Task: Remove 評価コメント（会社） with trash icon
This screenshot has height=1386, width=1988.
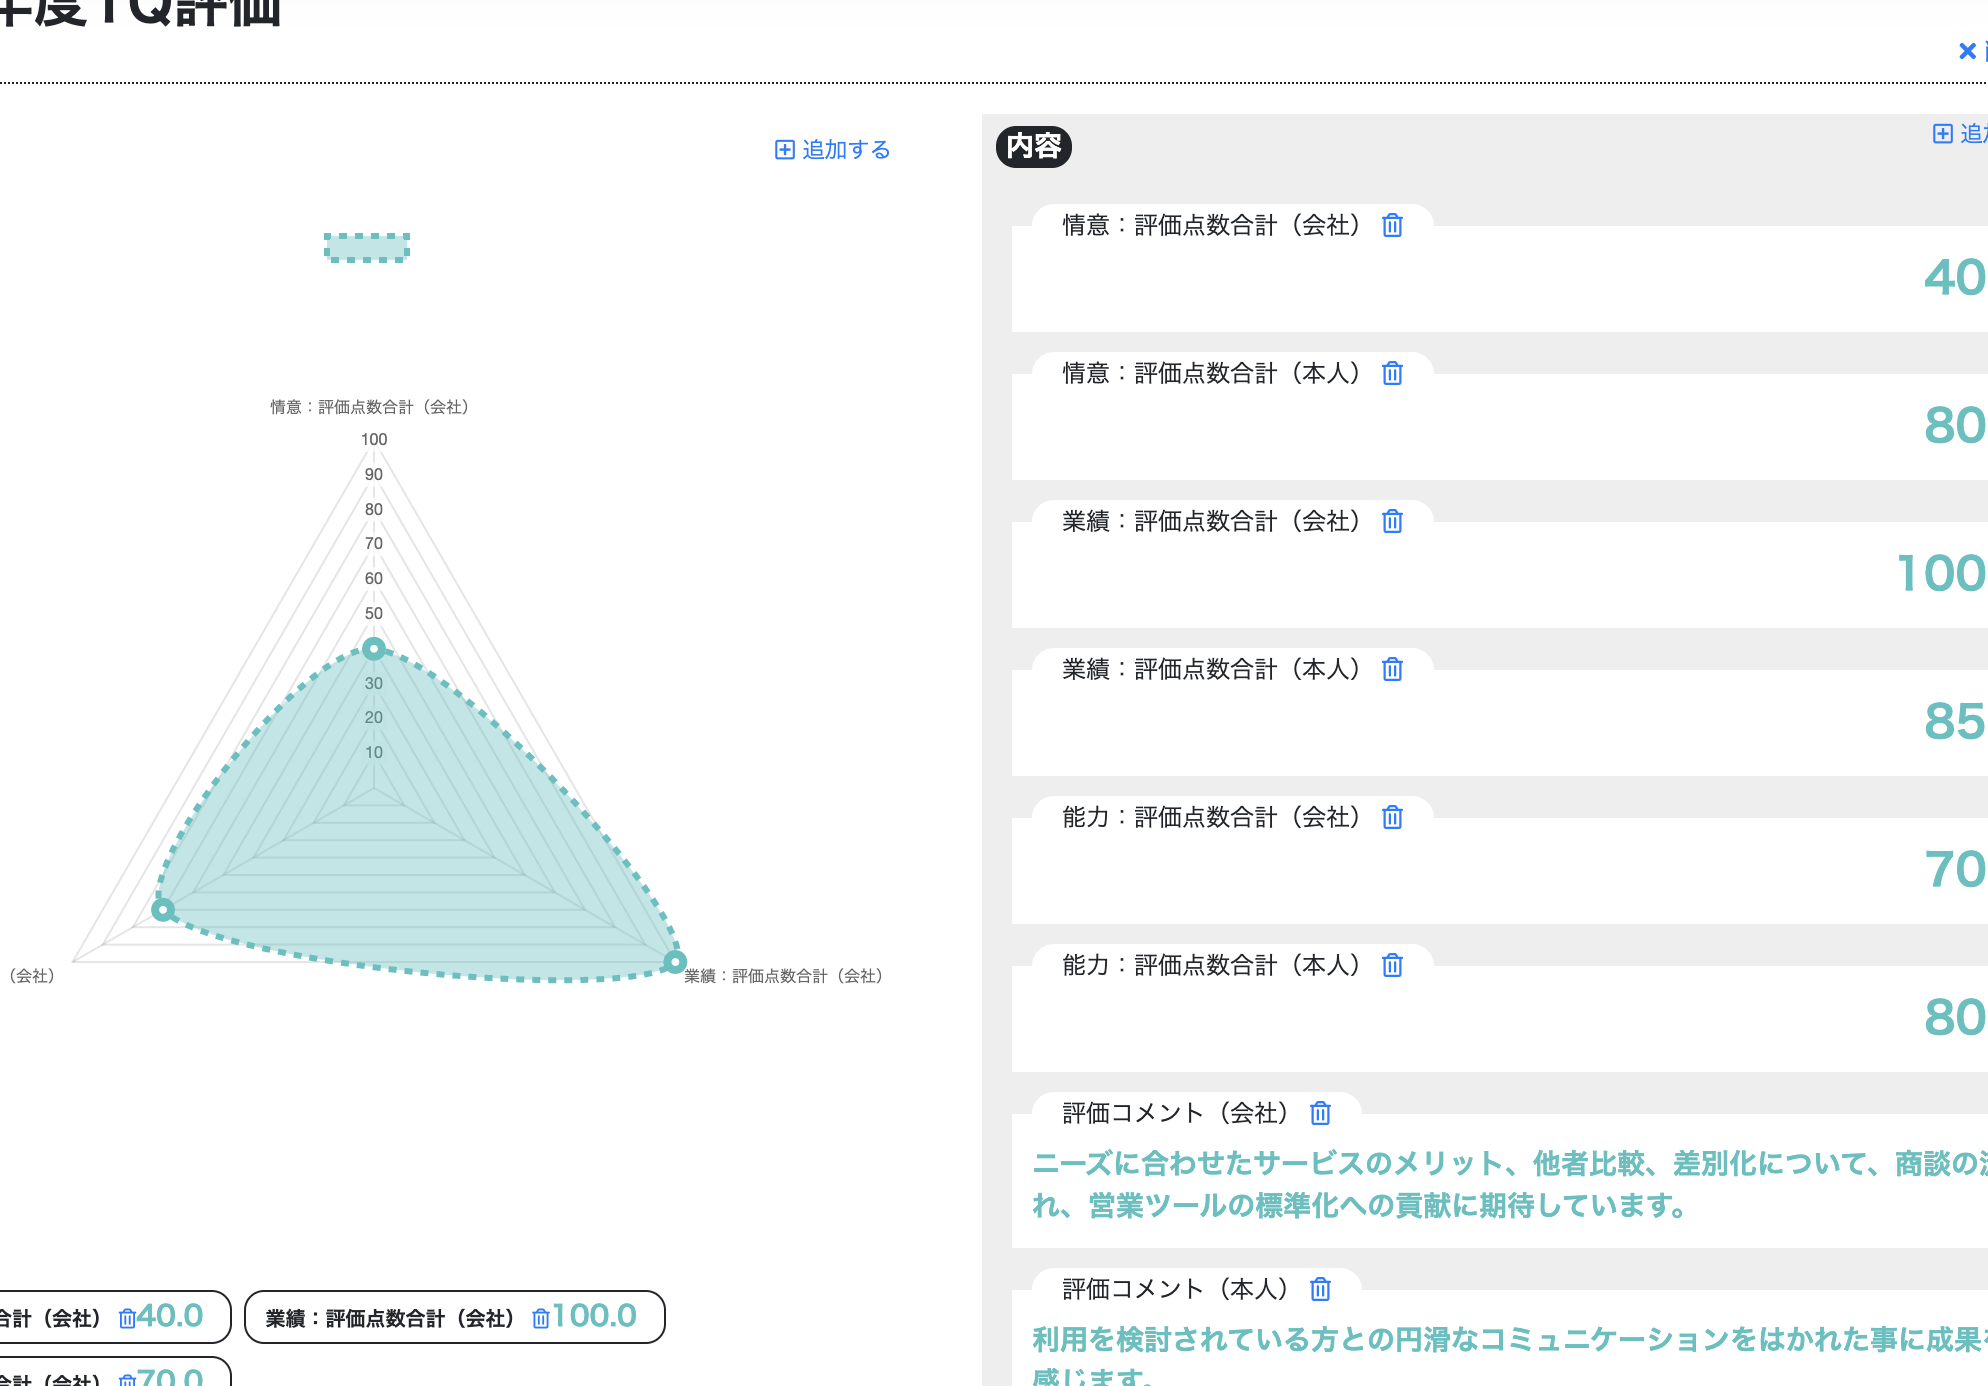Action: click(x=1320, y=1114)
